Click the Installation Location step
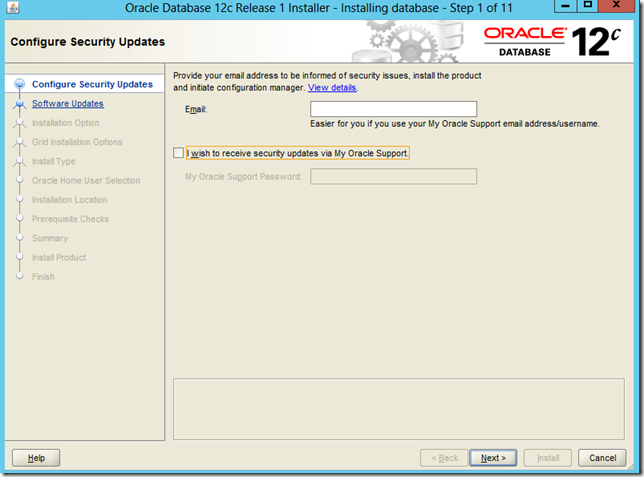The image size is (644, 477). 70,200
